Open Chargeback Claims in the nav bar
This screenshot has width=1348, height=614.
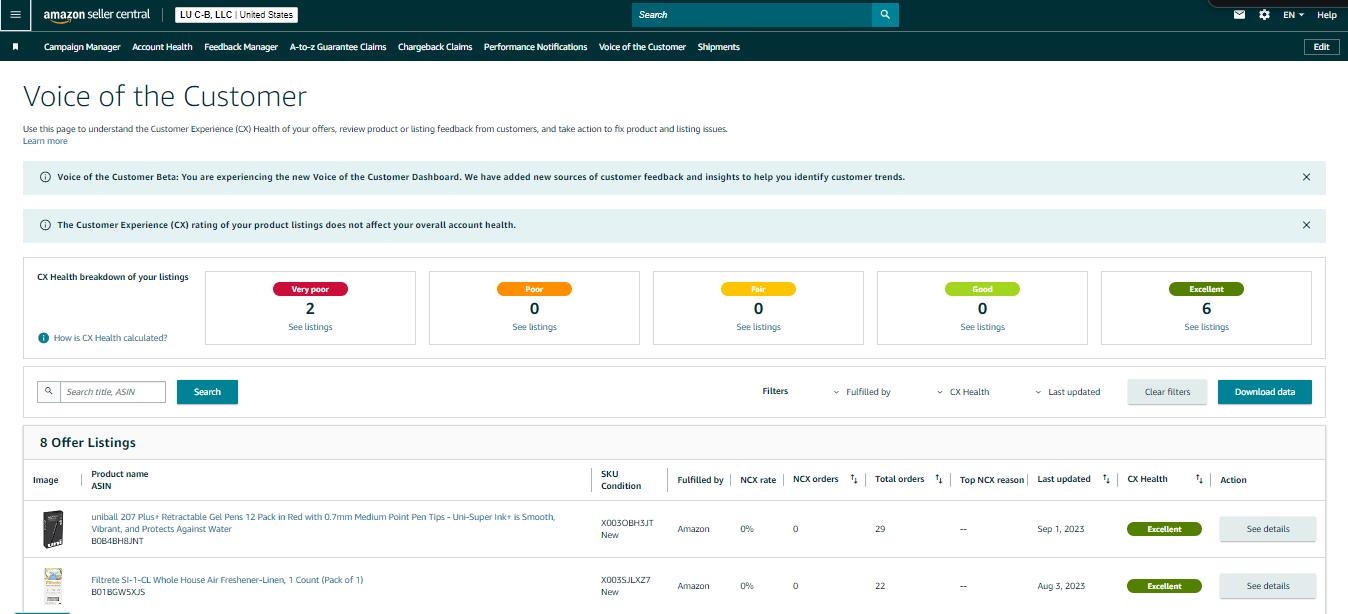(435, 47)
